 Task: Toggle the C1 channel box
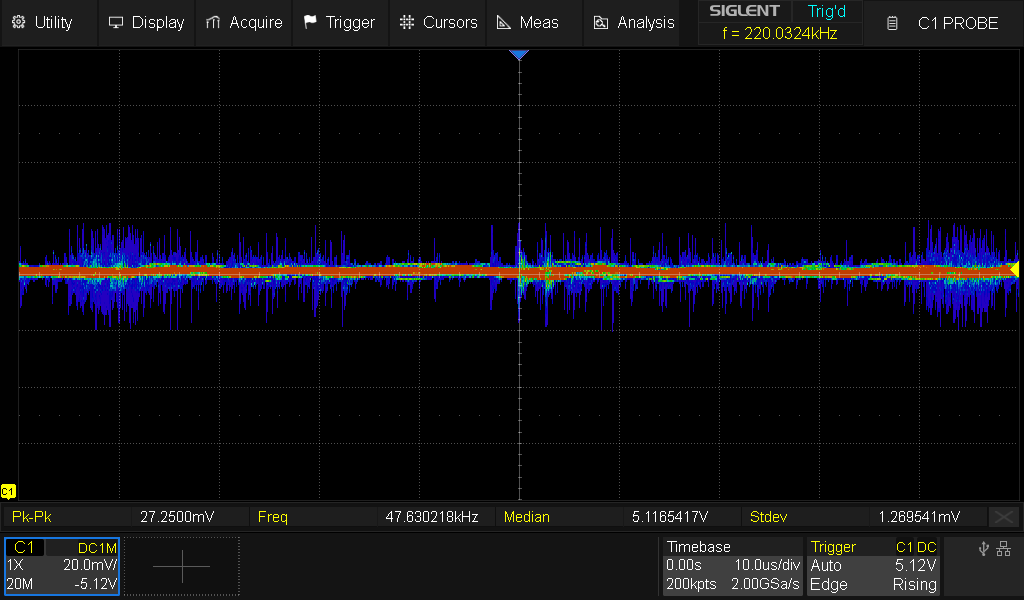[x=62, y=566]
